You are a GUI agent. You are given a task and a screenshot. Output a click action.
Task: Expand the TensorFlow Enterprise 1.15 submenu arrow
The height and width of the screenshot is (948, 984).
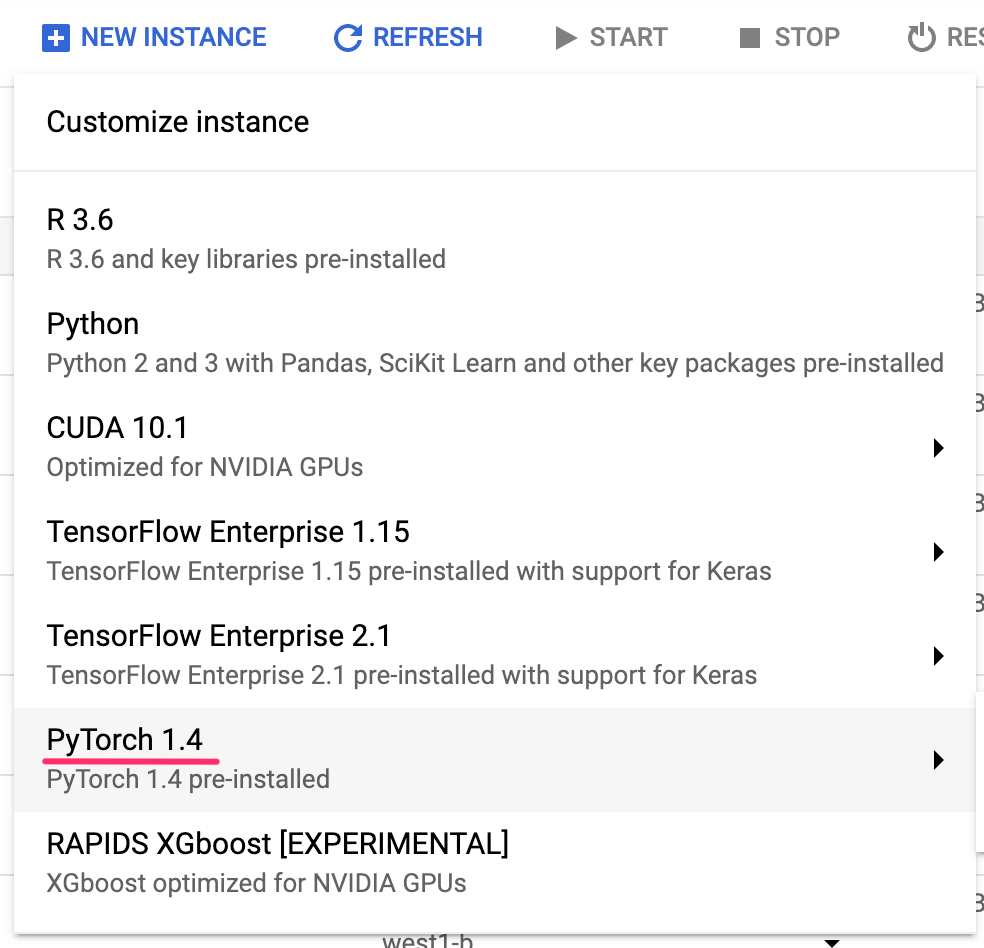[x=938, y=552]
